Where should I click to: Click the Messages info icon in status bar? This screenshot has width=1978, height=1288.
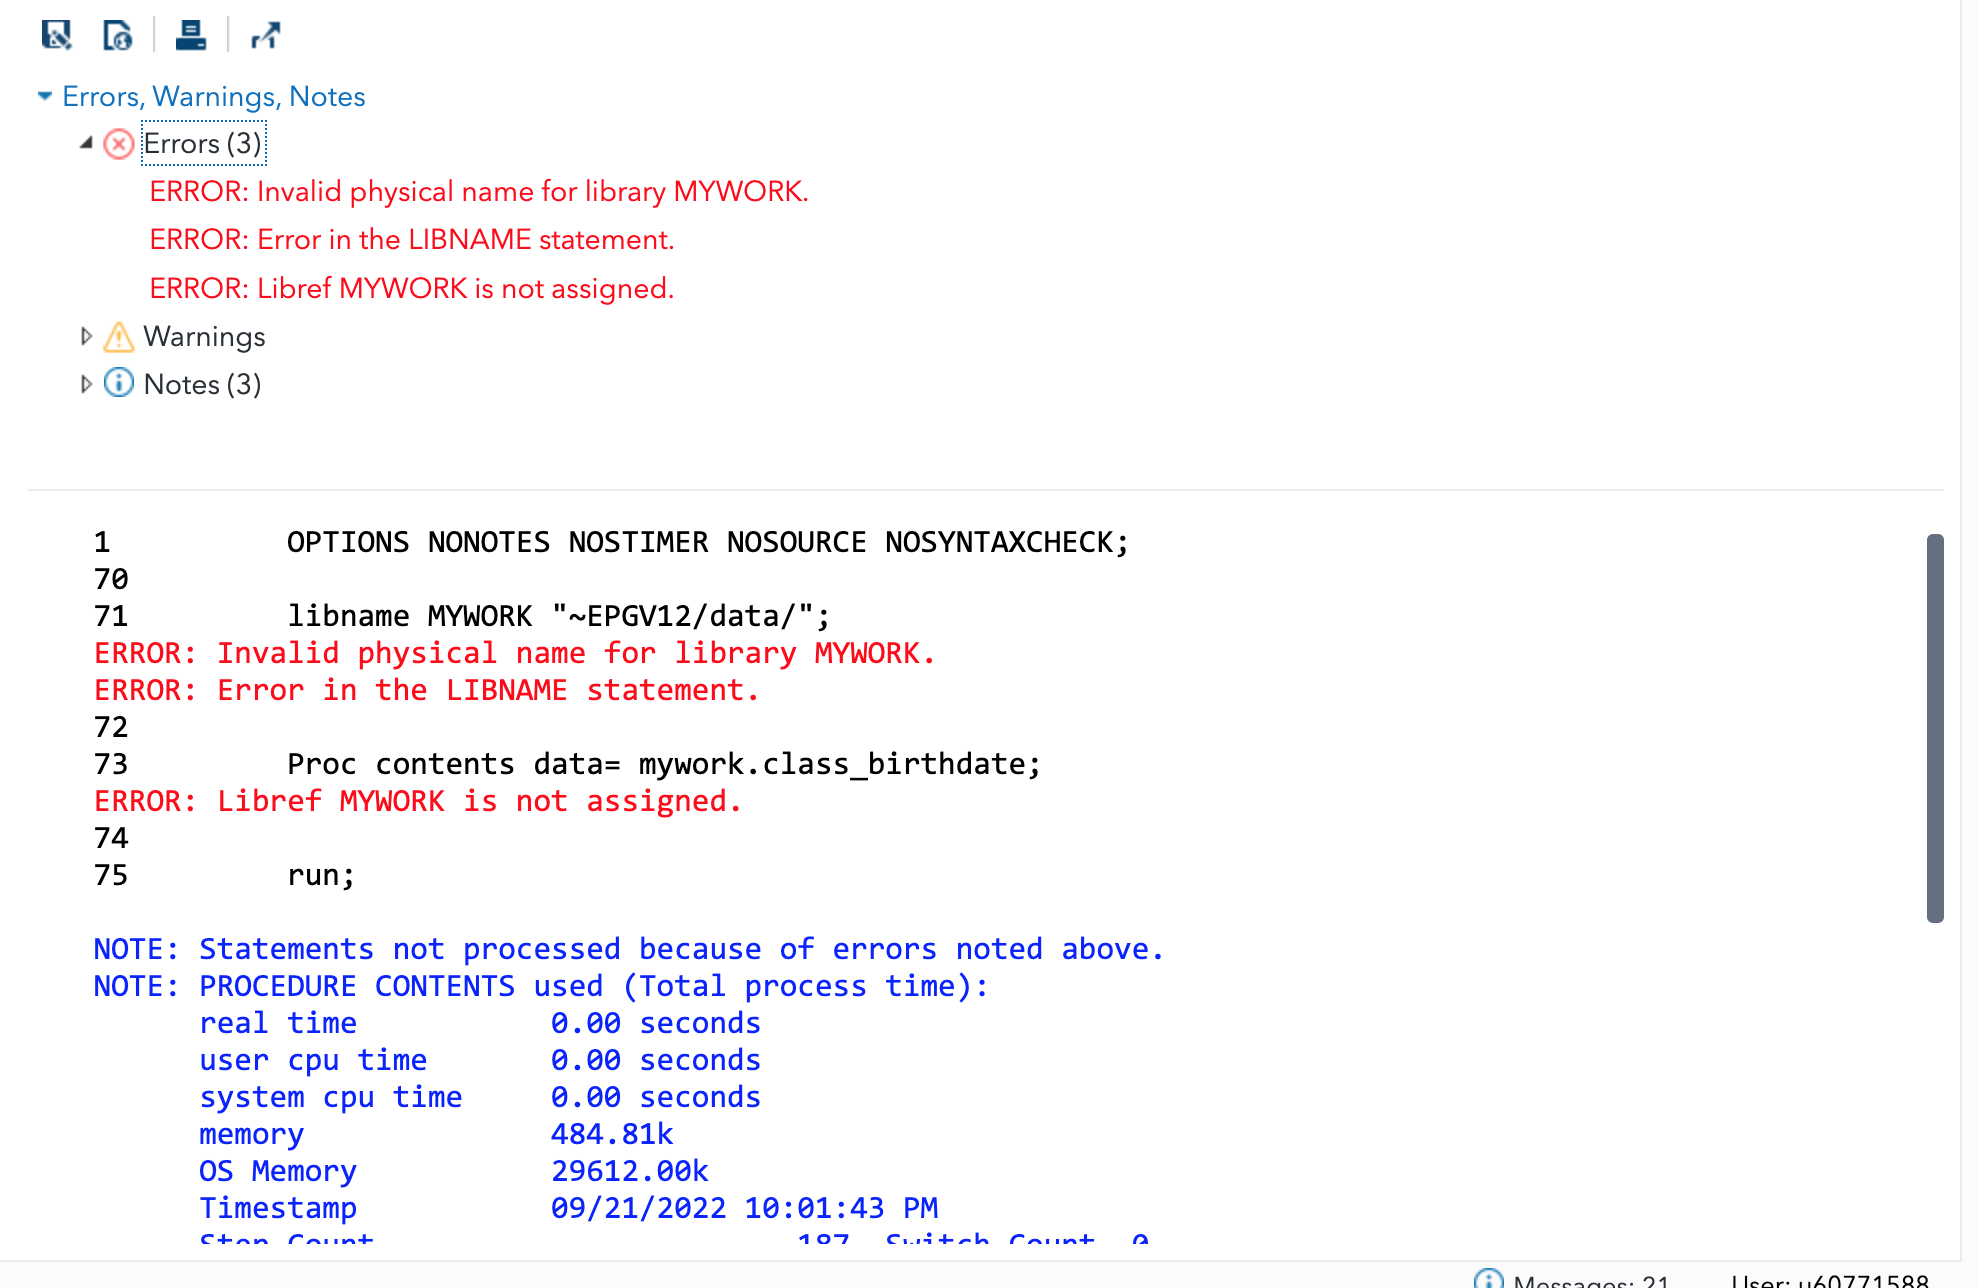tap(1488, 1279)
